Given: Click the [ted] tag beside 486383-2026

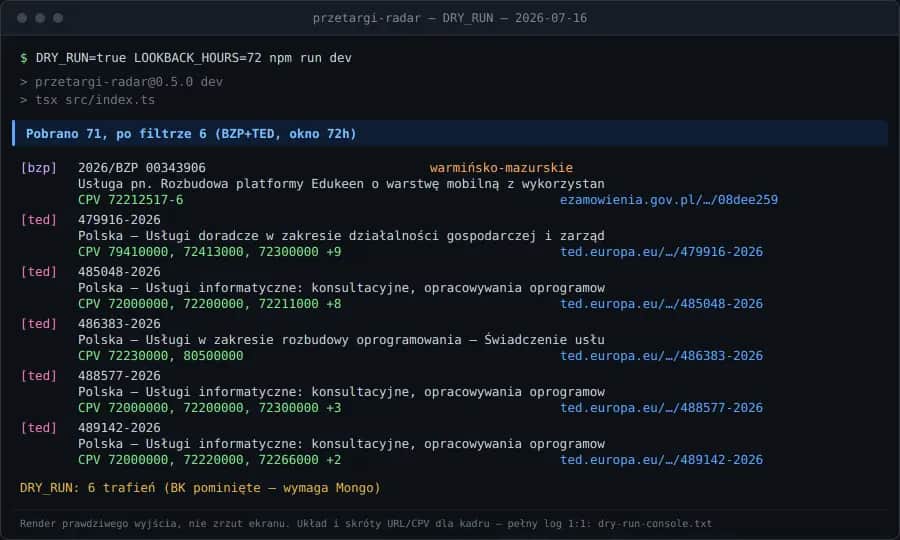Looking at the screenshot, I should 38,324.
